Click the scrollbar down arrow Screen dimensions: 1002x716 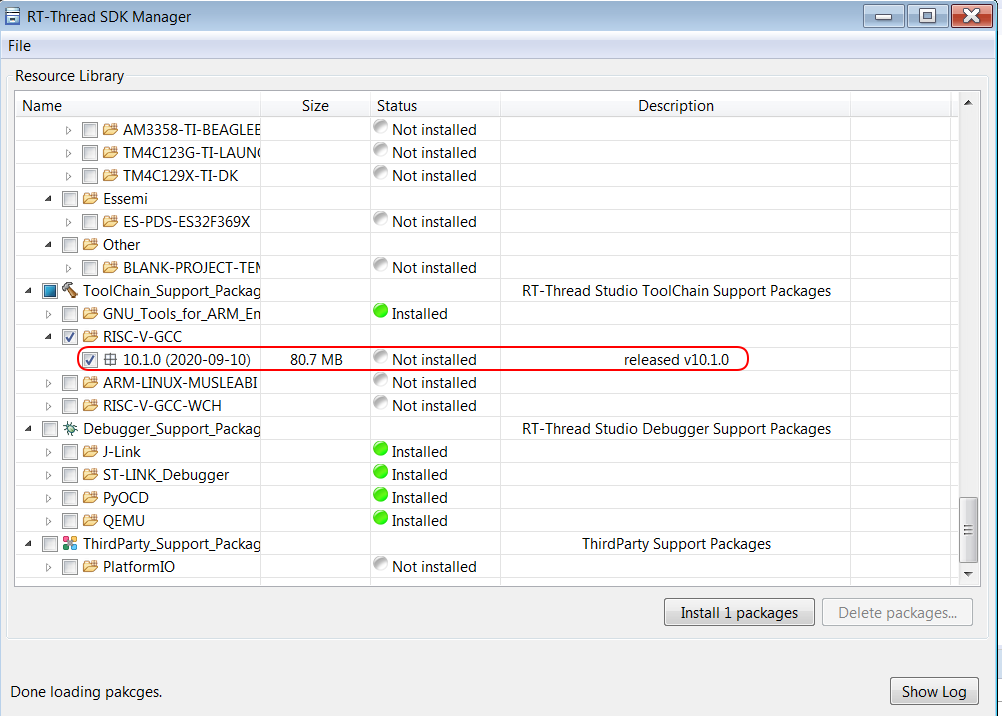point(968,573)
